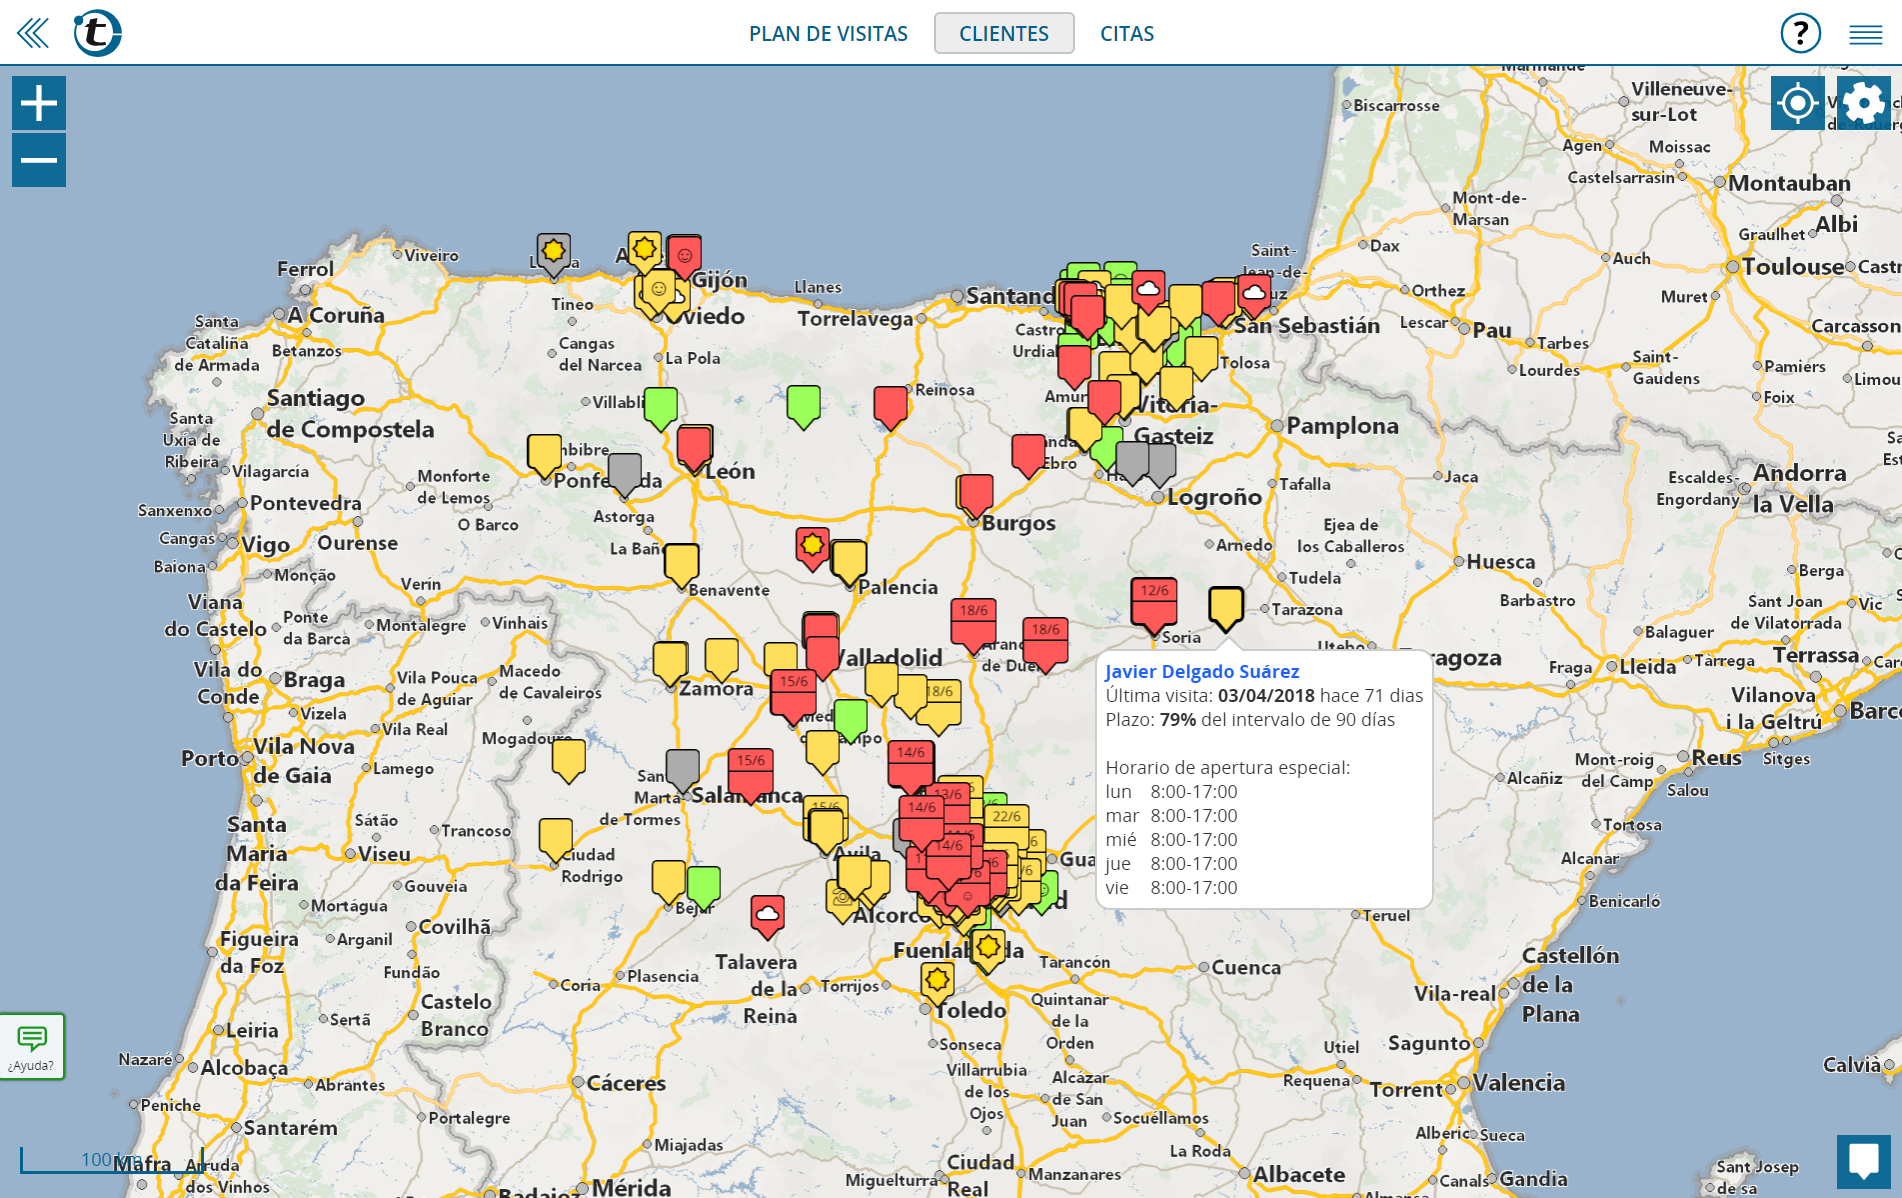Click the red smiley marker near Gijón
Viewport: 1902px width, 1198px height.
point(685,257)
